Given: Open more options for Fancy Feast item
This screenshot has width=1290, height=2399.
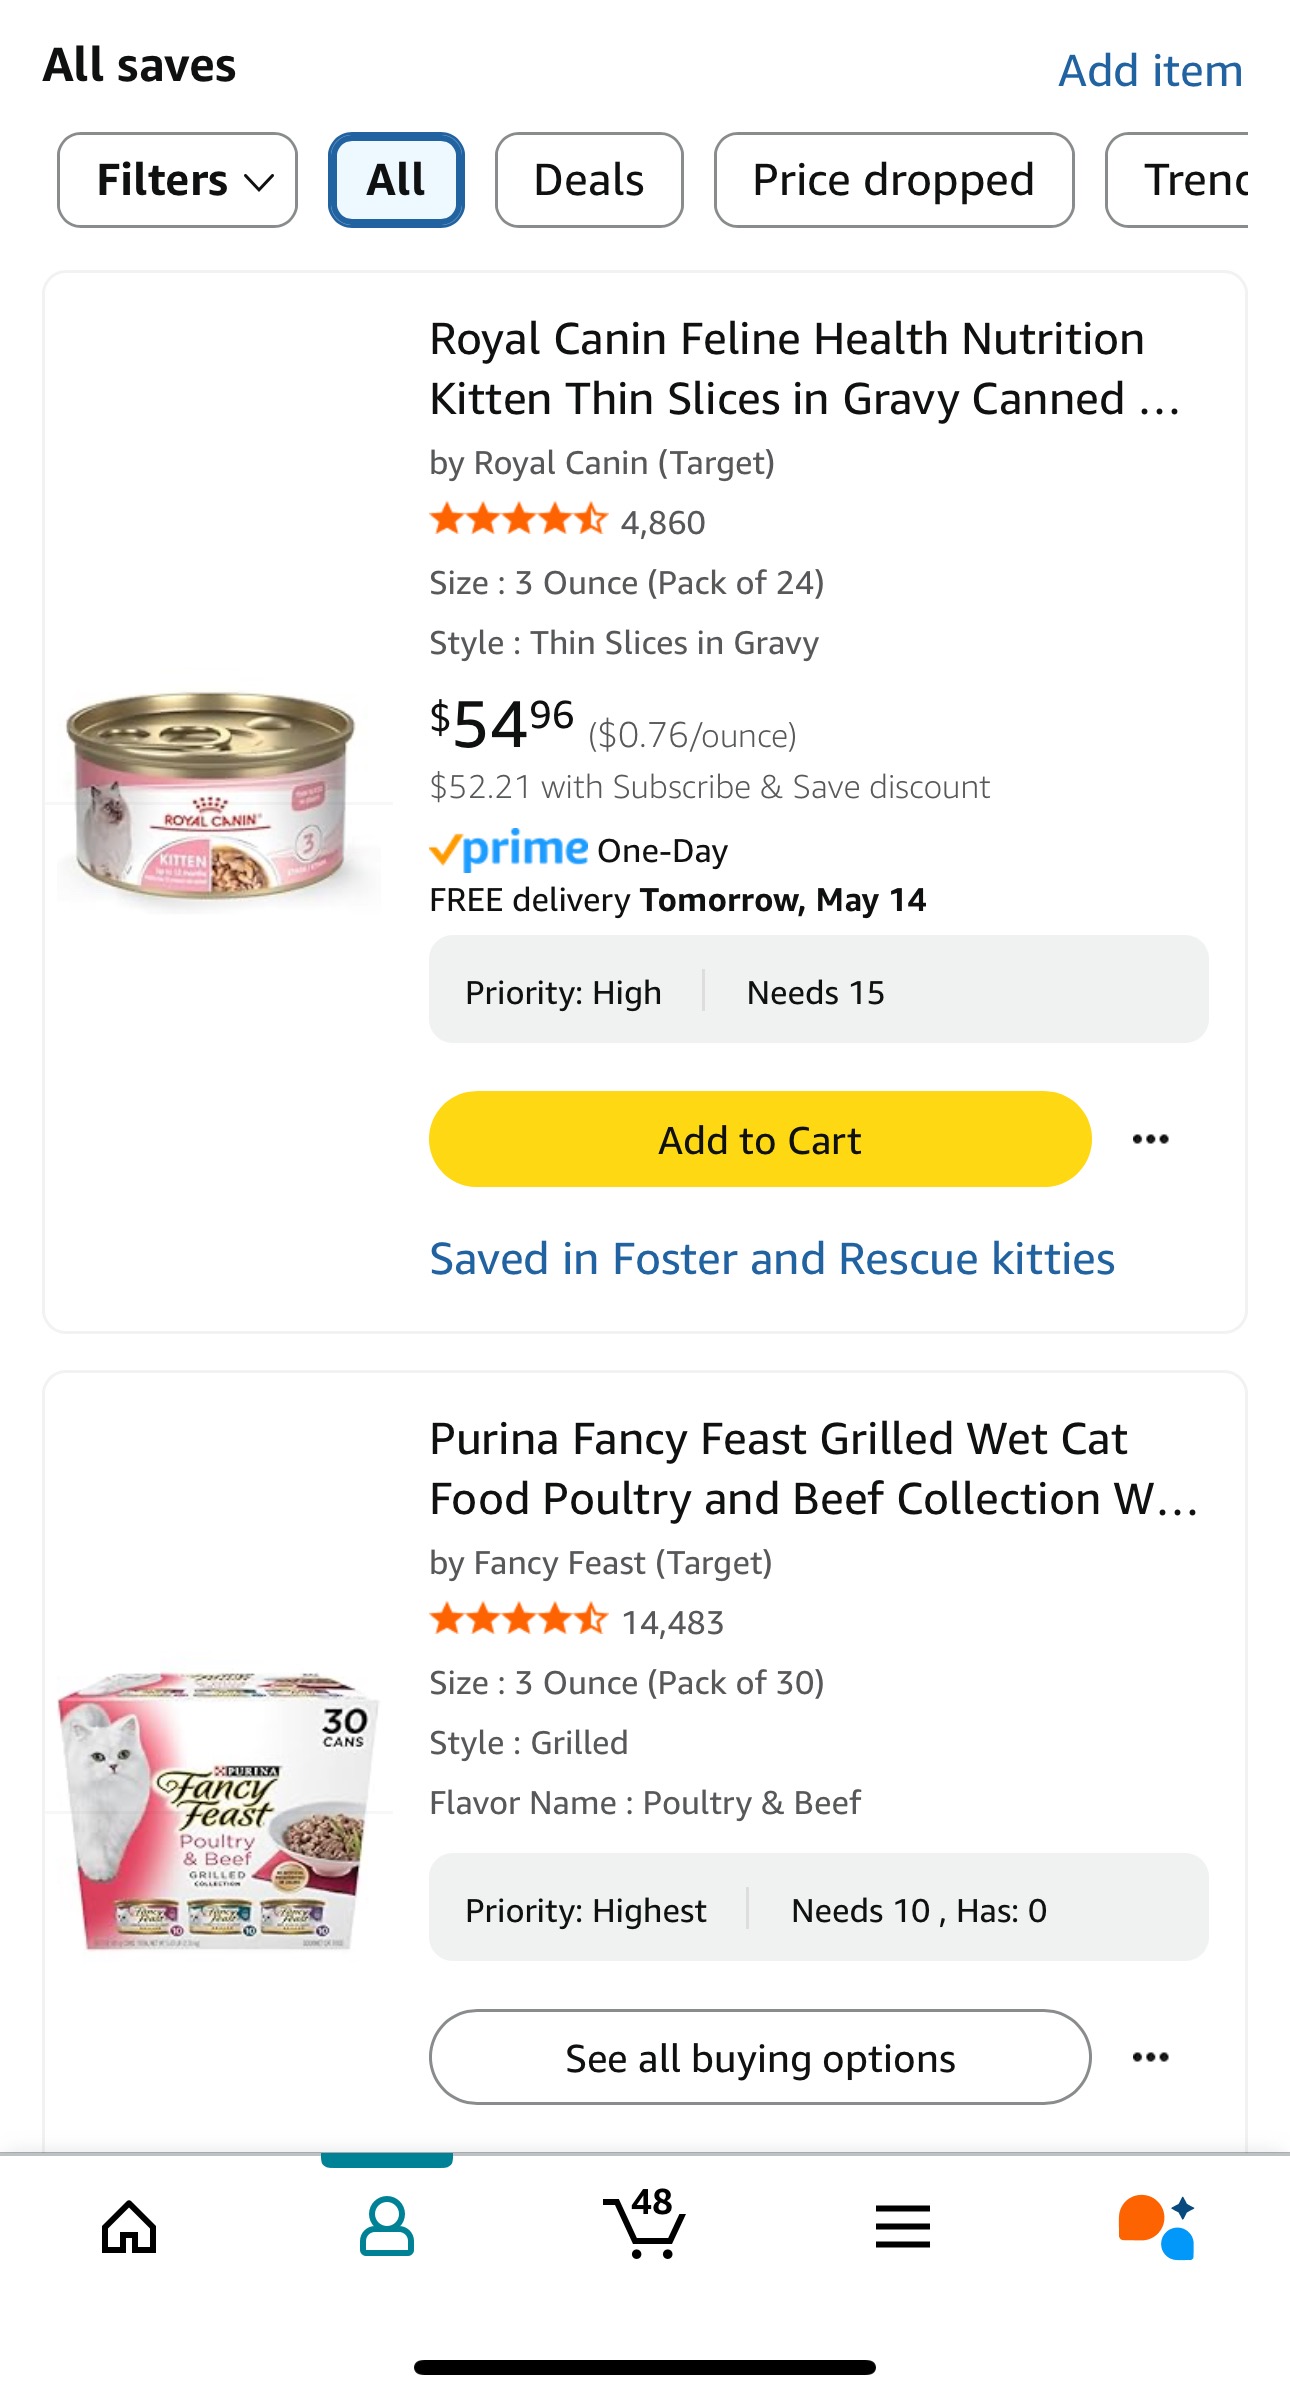Looking at the screenshot, I should 1150,2057.
